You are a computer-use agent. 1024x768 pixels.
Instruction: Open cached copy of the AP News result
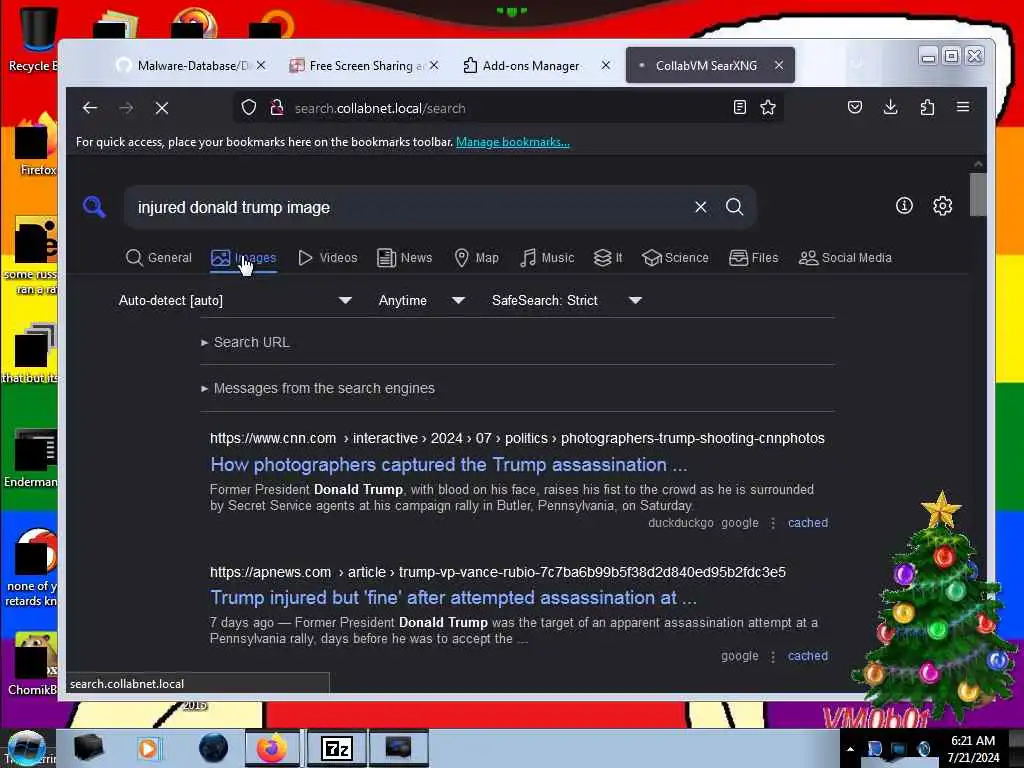[808, 656]
